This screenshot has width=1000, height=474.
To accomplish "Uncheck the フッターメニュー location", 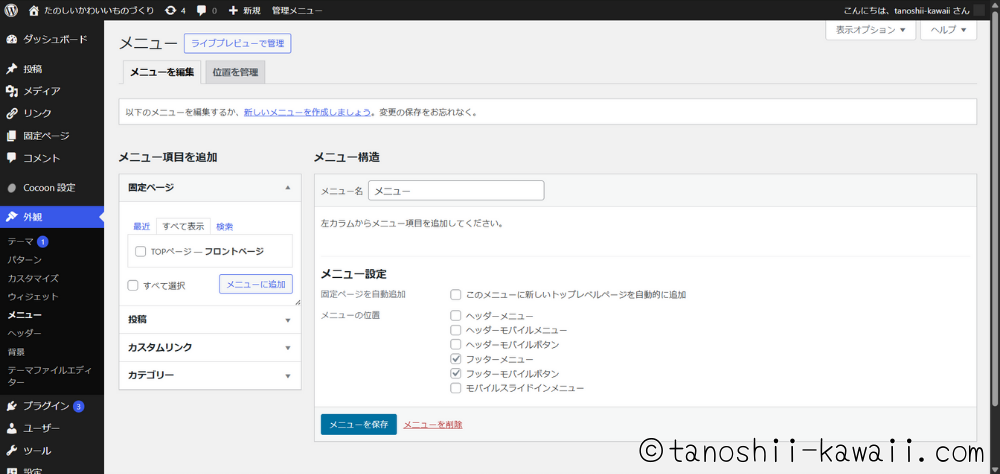I will pyautogui.click(x=455, y=359).
